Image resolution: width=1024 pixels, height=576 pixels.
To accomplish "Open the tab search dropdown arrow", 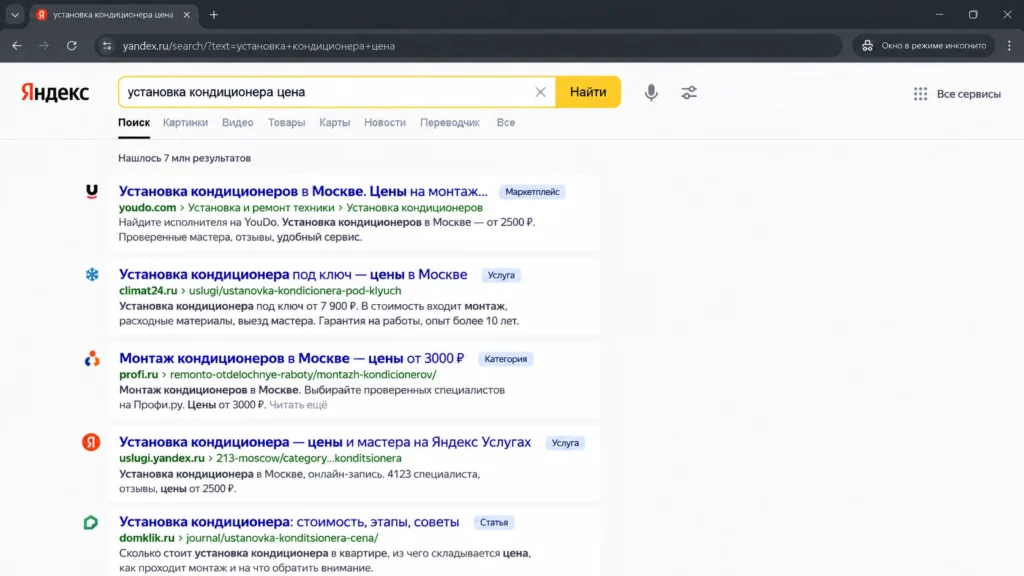I will pyautogui.click(x=14, y=14).
